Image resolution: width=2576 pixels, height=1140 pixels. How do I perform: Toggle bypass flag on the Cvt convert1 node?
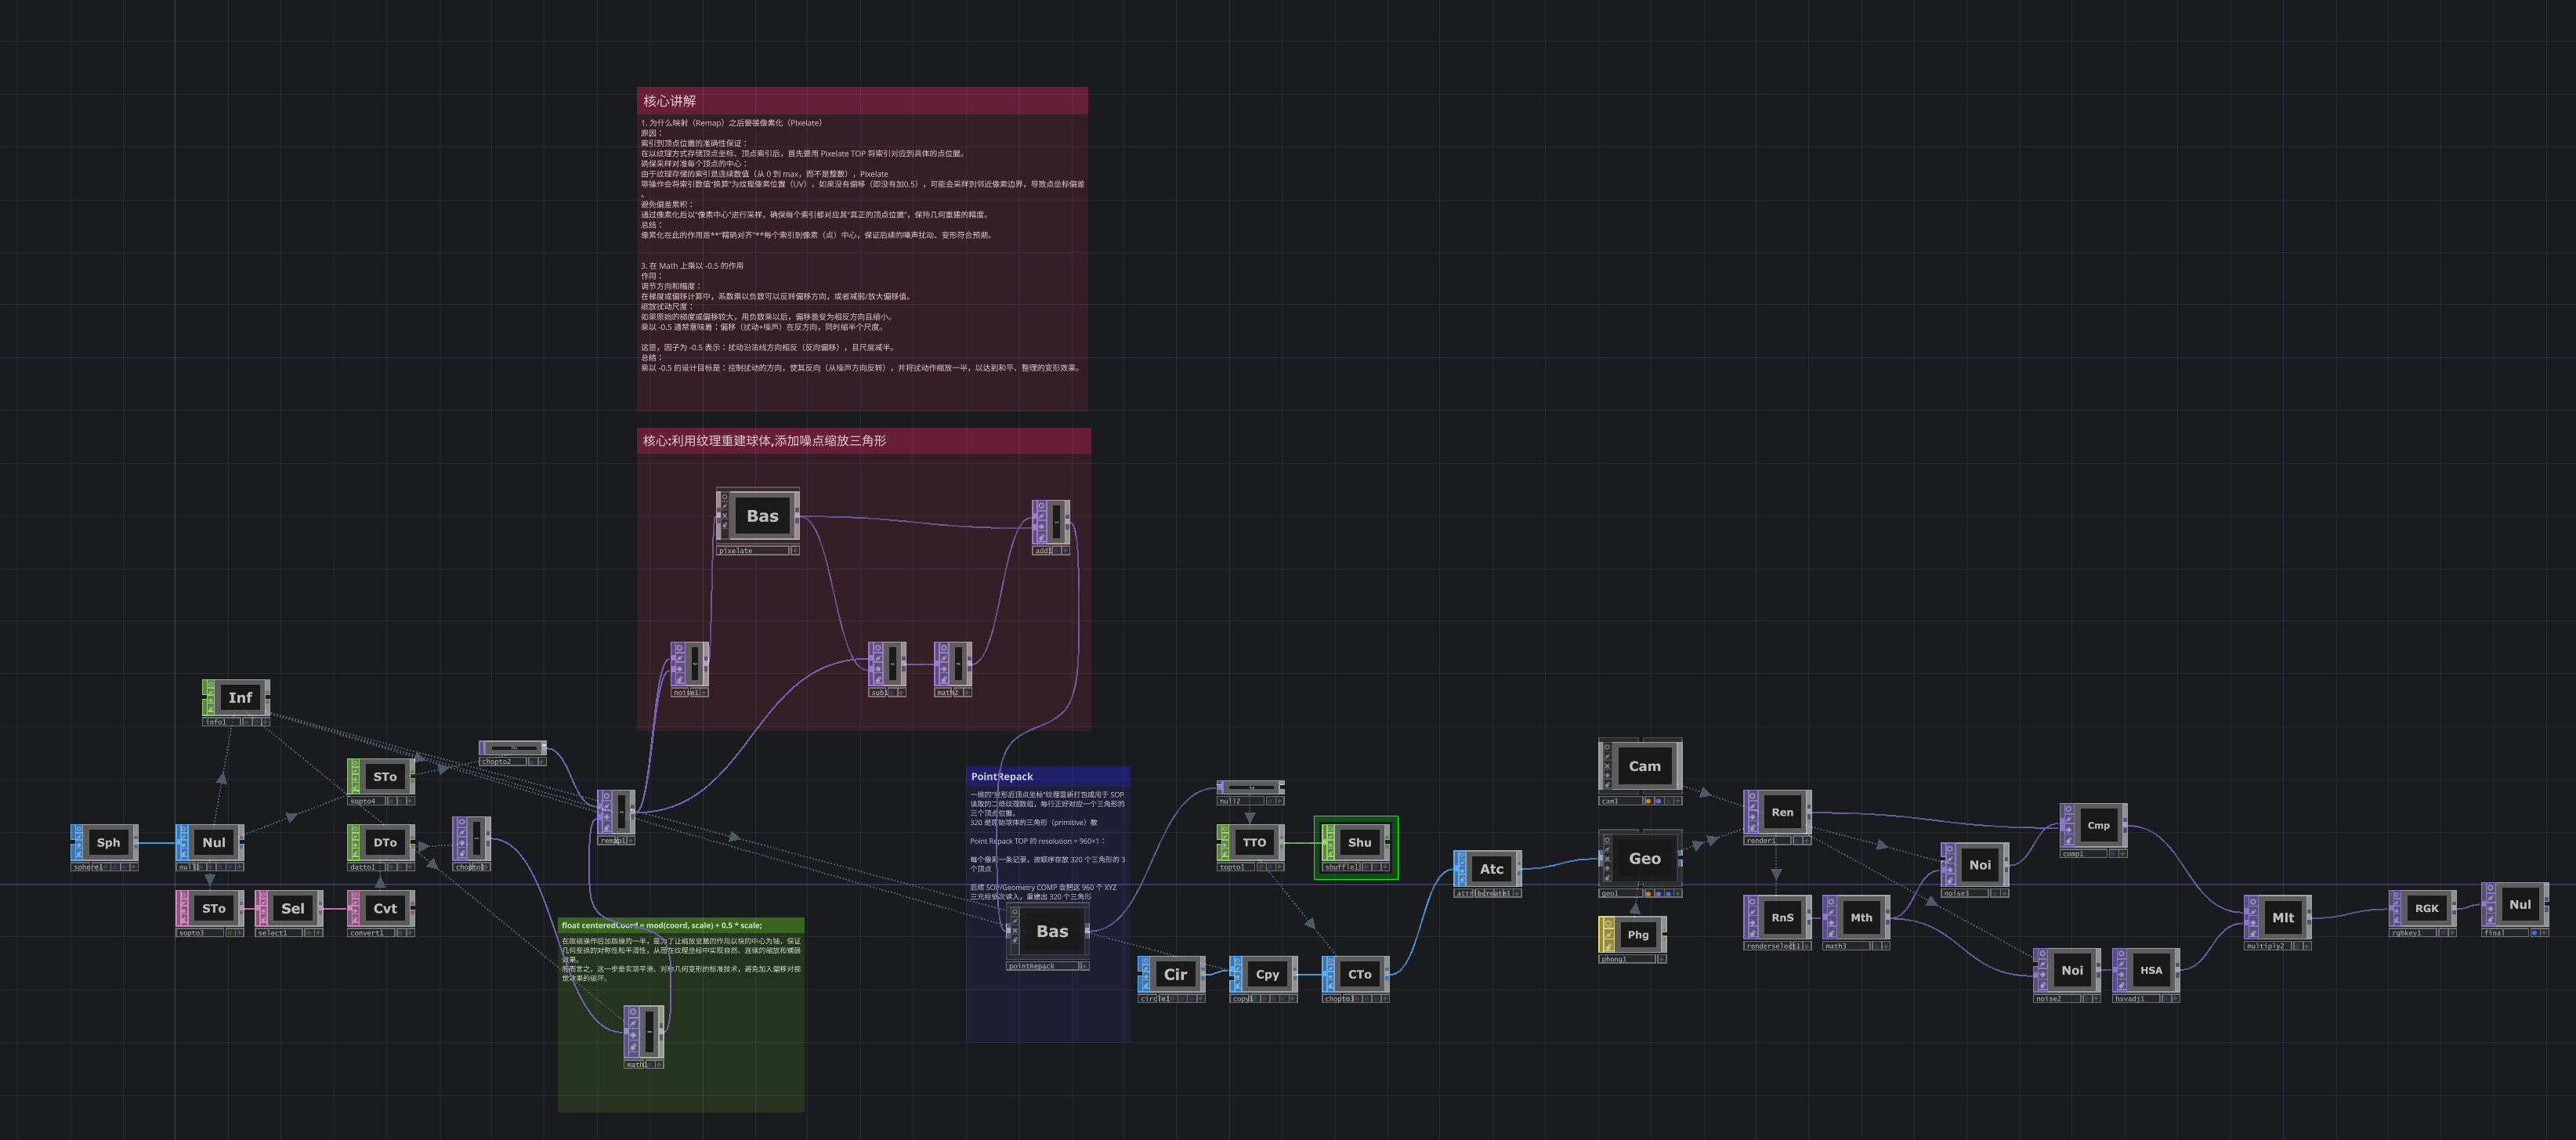356,911
